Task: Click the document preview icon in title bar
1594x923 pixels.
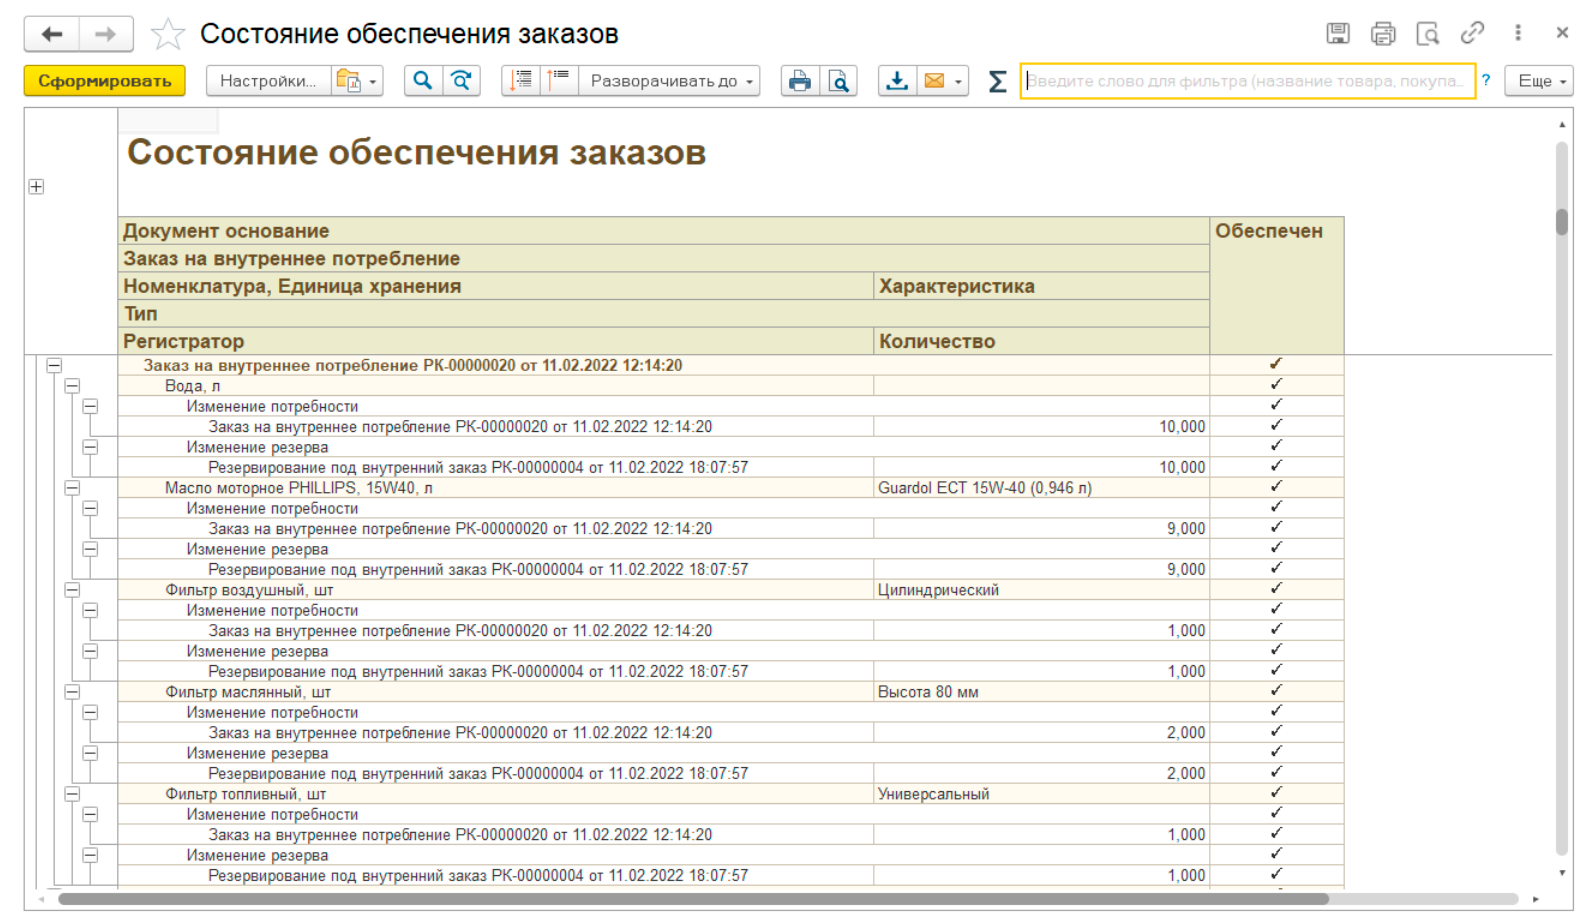Action: 1428,33
